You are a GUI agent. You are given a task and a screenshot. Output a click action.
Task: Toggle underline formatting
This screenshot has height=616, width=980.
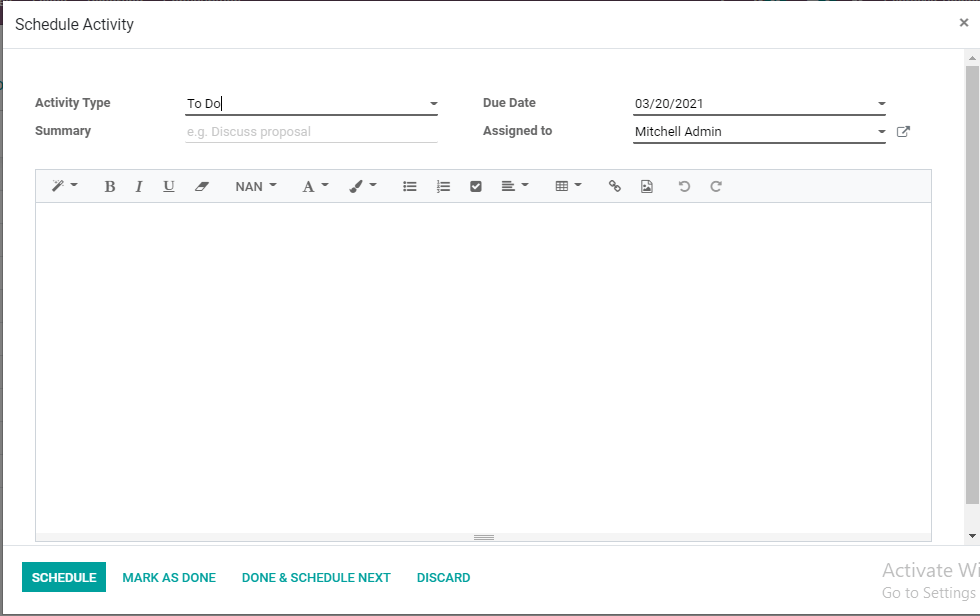point(168,186)
